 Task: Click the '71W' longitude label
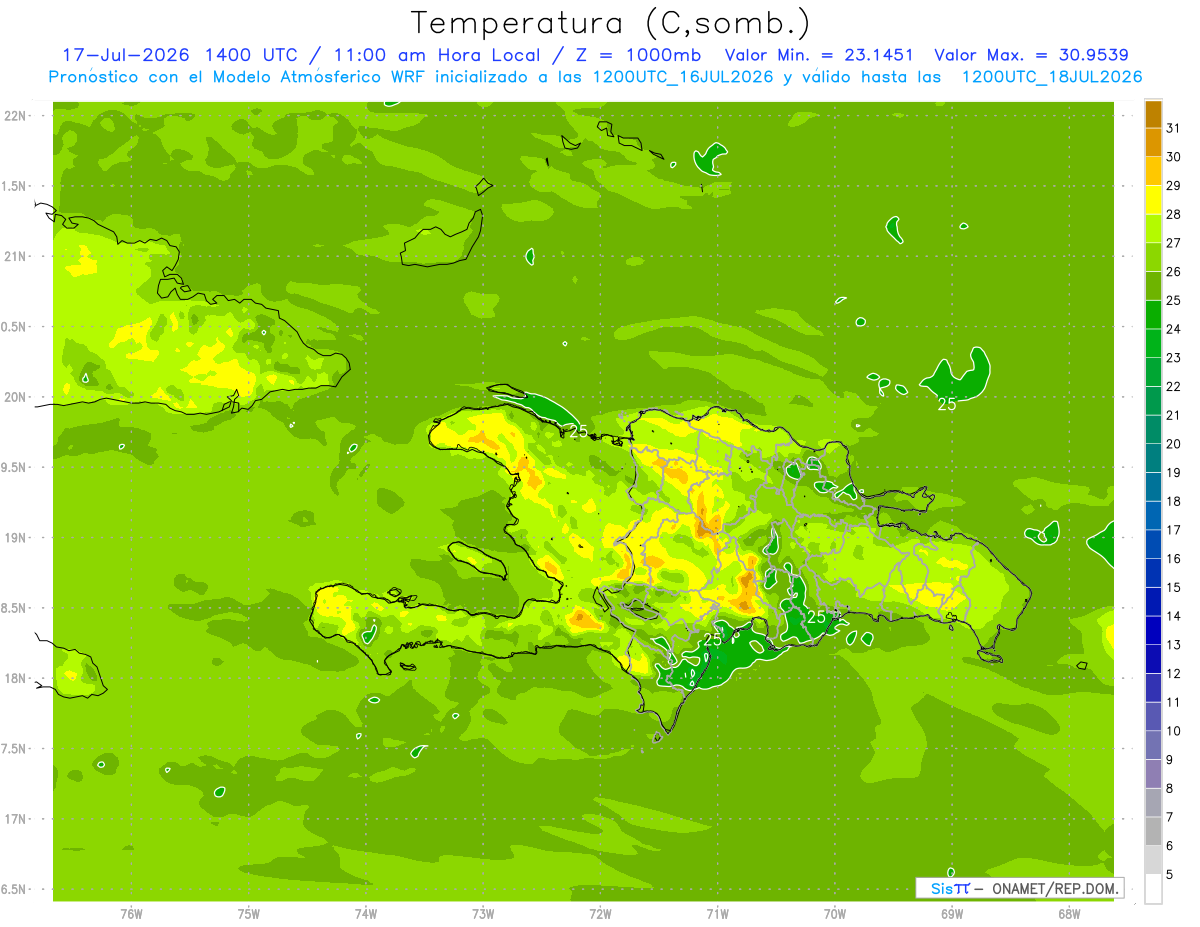pos(717,913)
